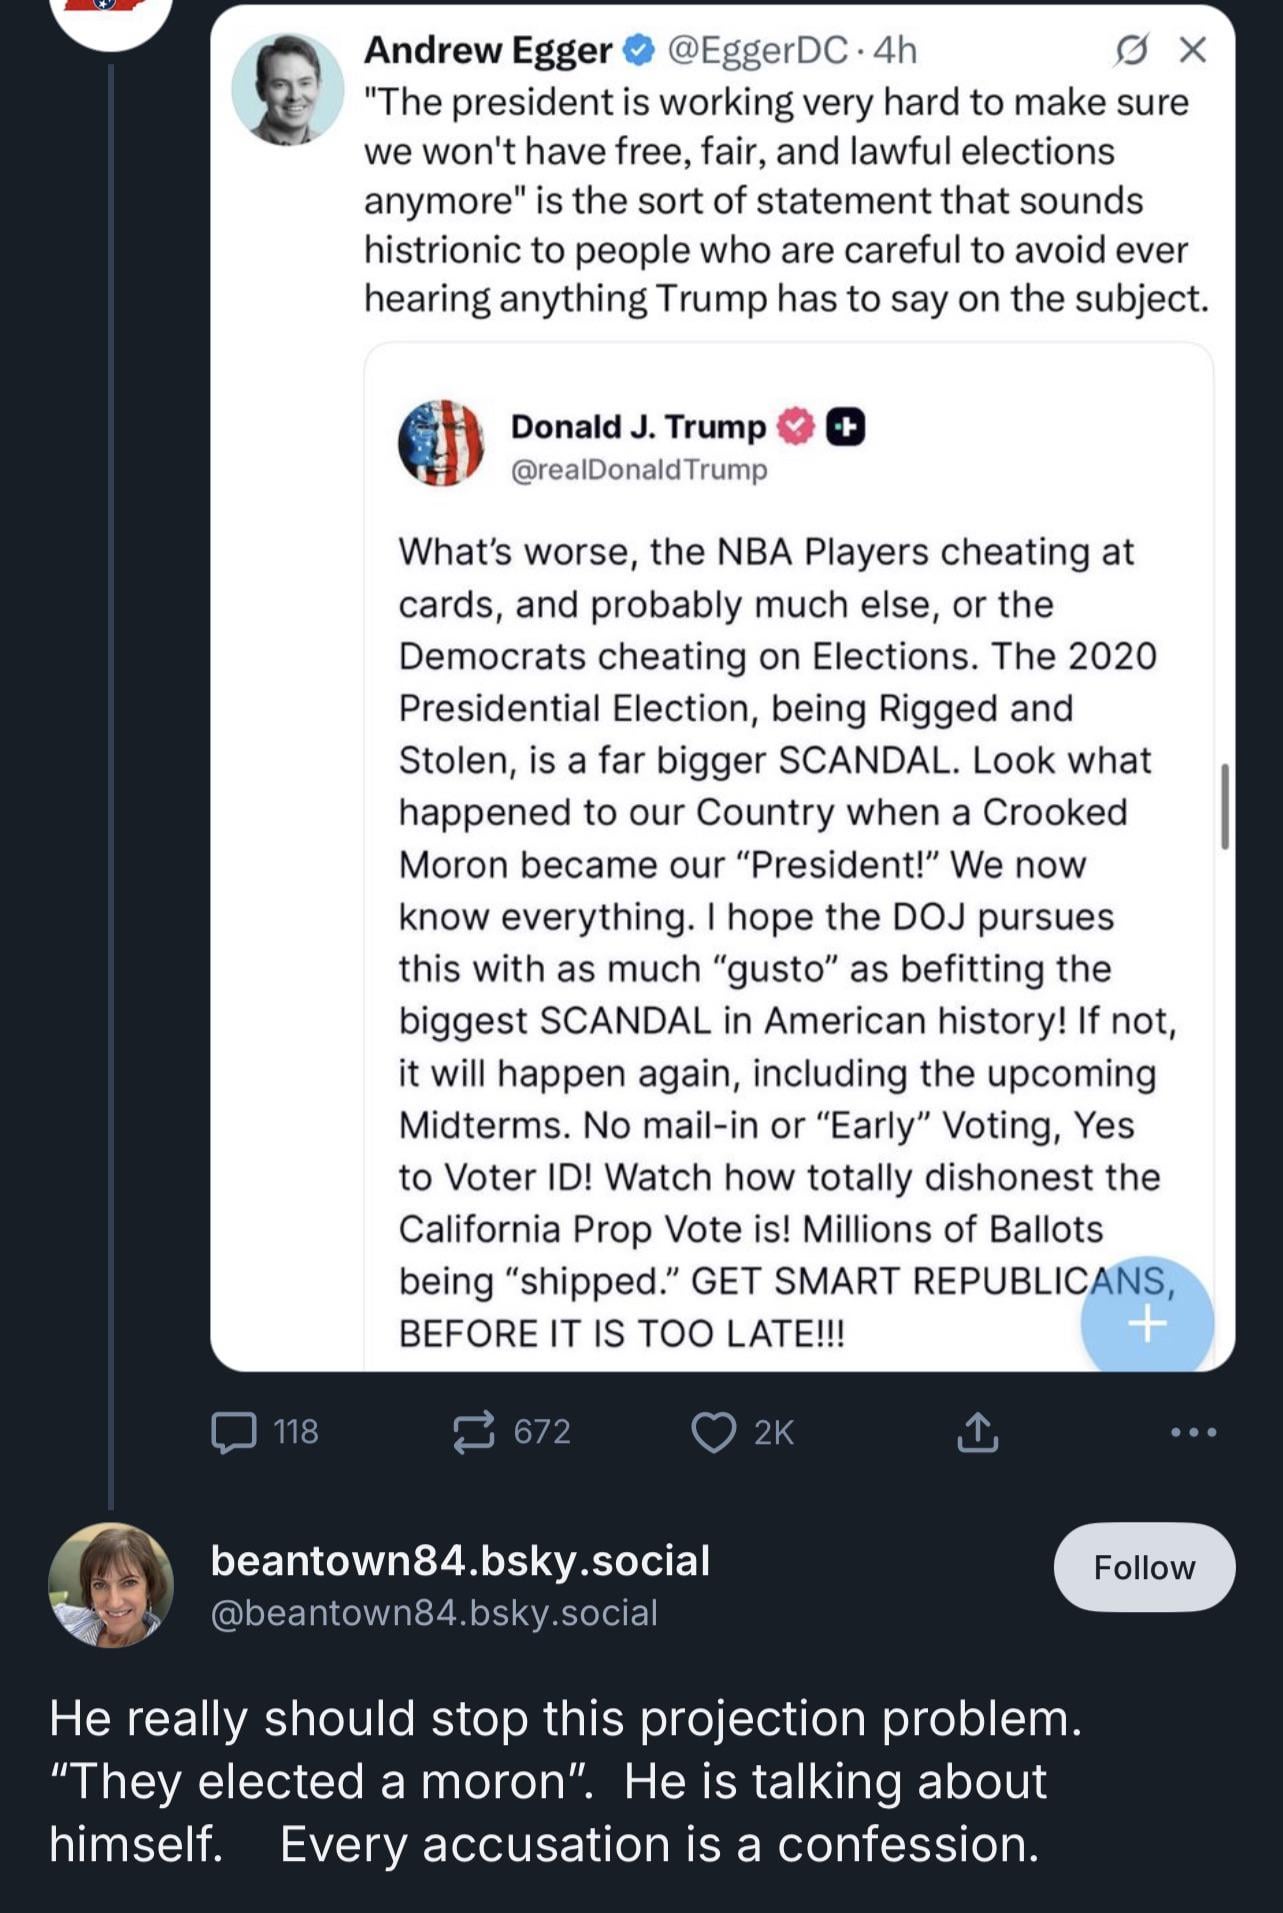Click the @EggerDC handle link

click(757, 49)
